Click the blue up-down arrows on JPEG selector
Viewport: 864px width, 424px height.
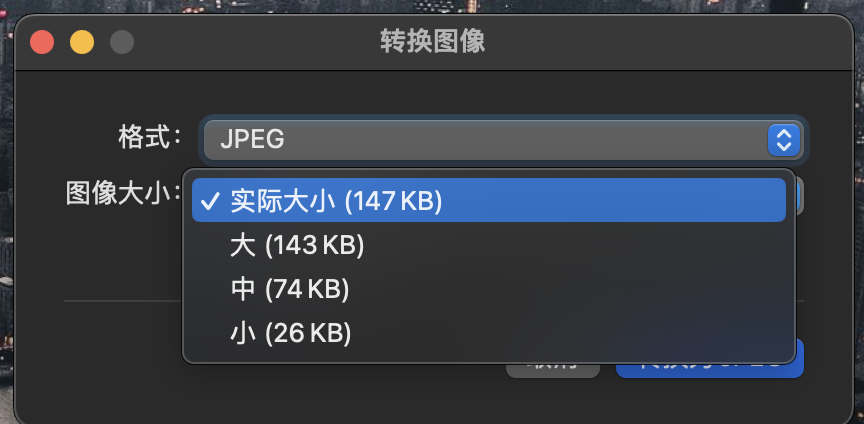pos(784,139)
